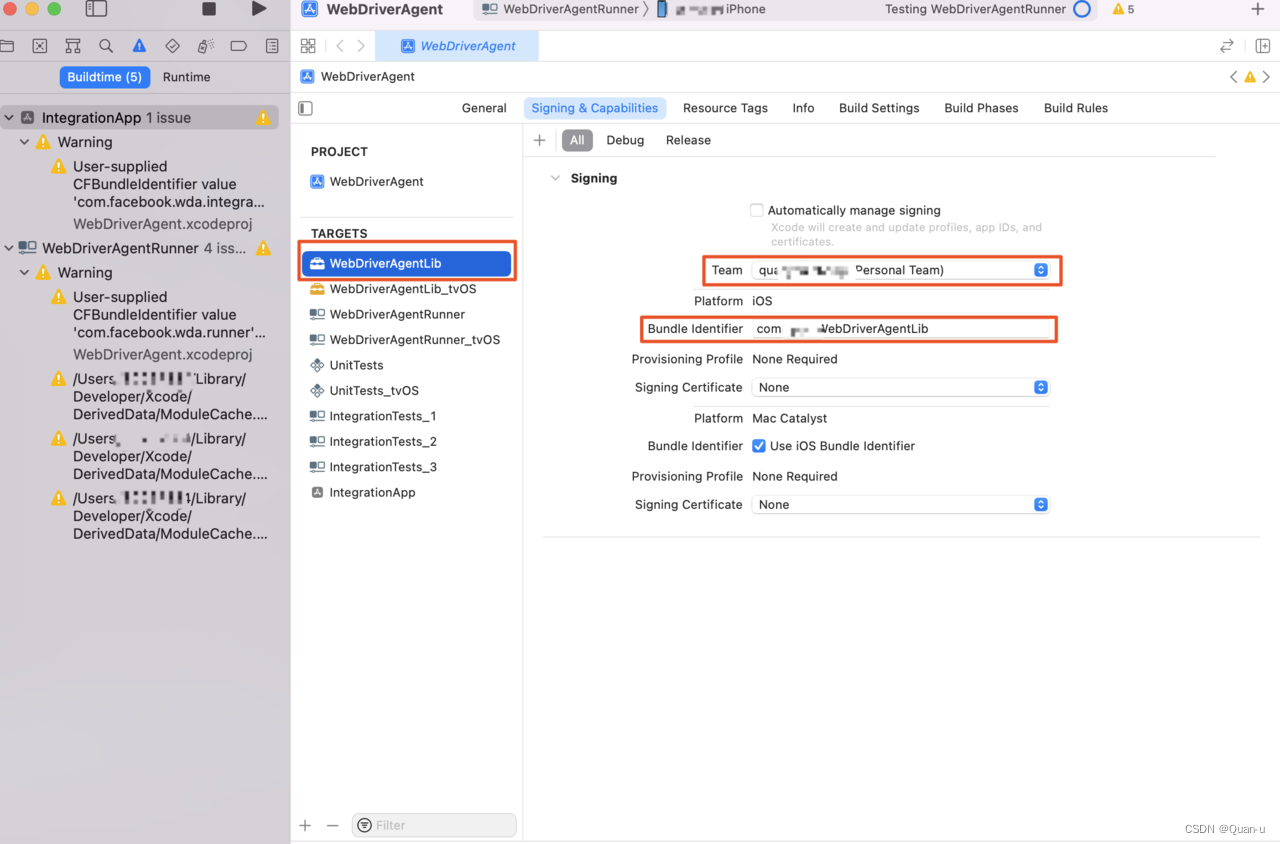Stop the running test with Stop button
The image size is (1280, 844).
(209, 9)
